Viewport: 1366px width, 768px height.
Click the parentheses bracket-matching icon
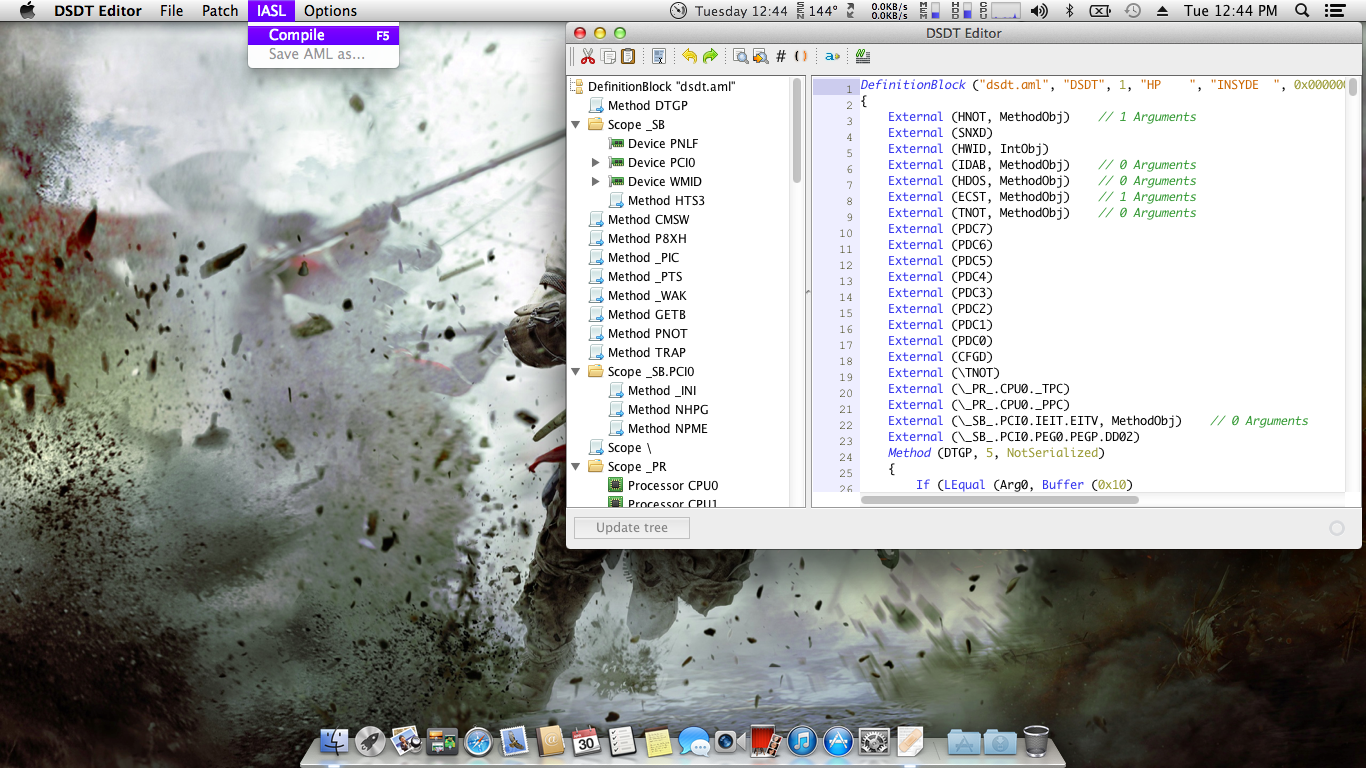point(800,56)
